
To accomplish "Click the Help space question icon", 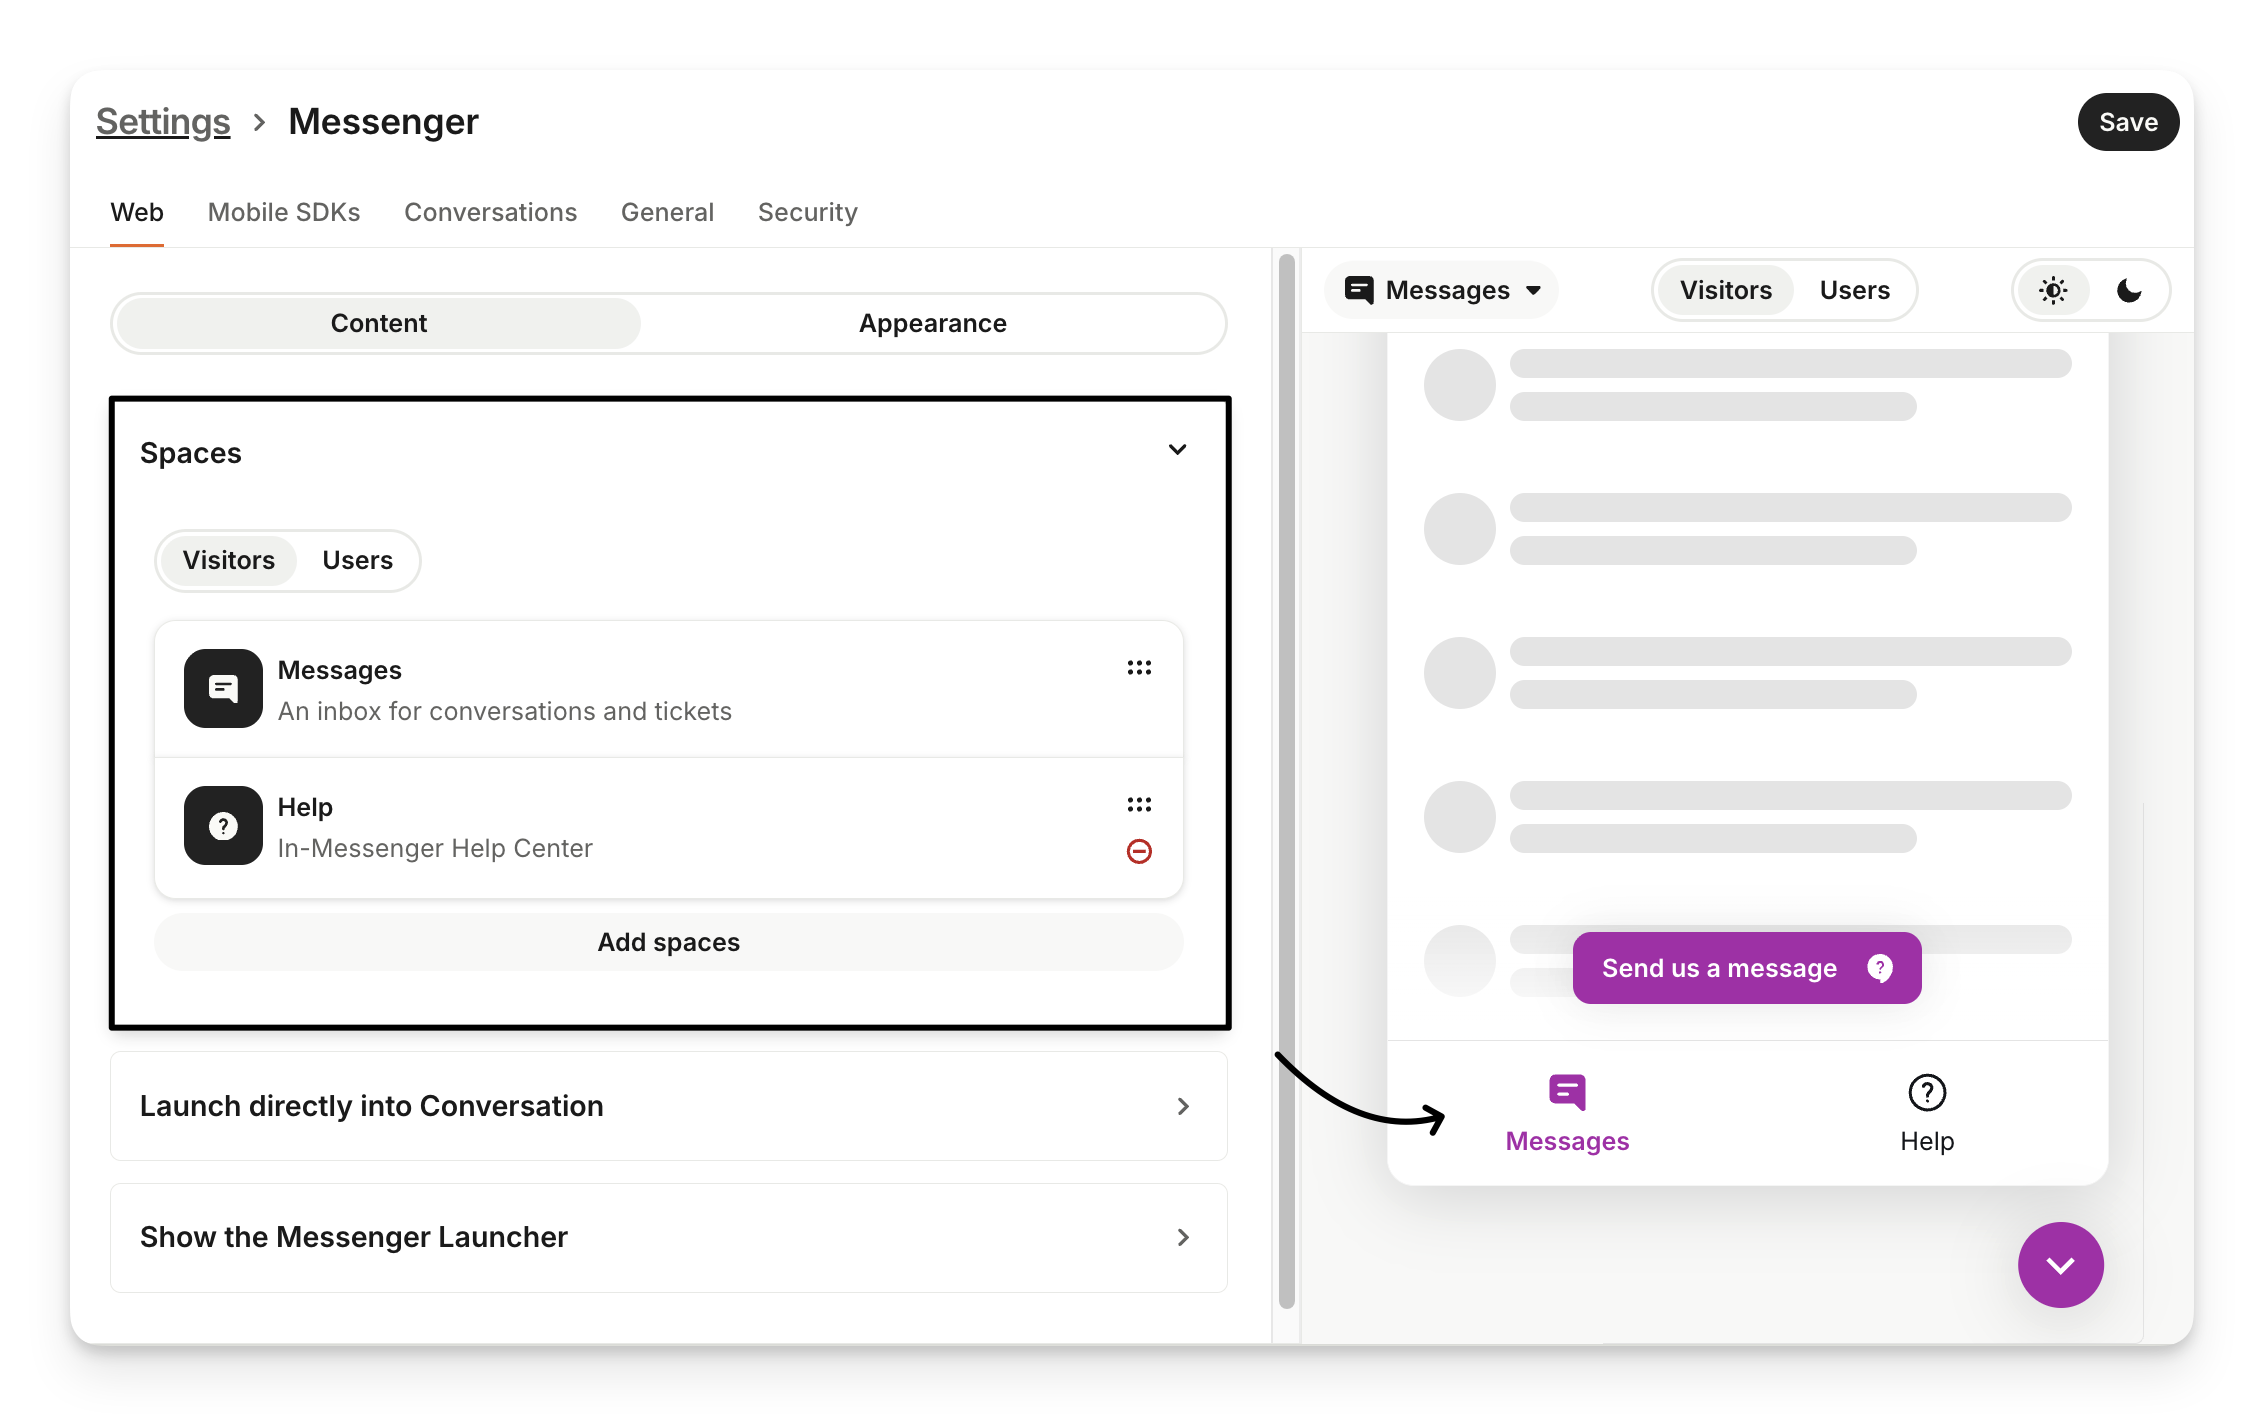I will coord(223,825).
